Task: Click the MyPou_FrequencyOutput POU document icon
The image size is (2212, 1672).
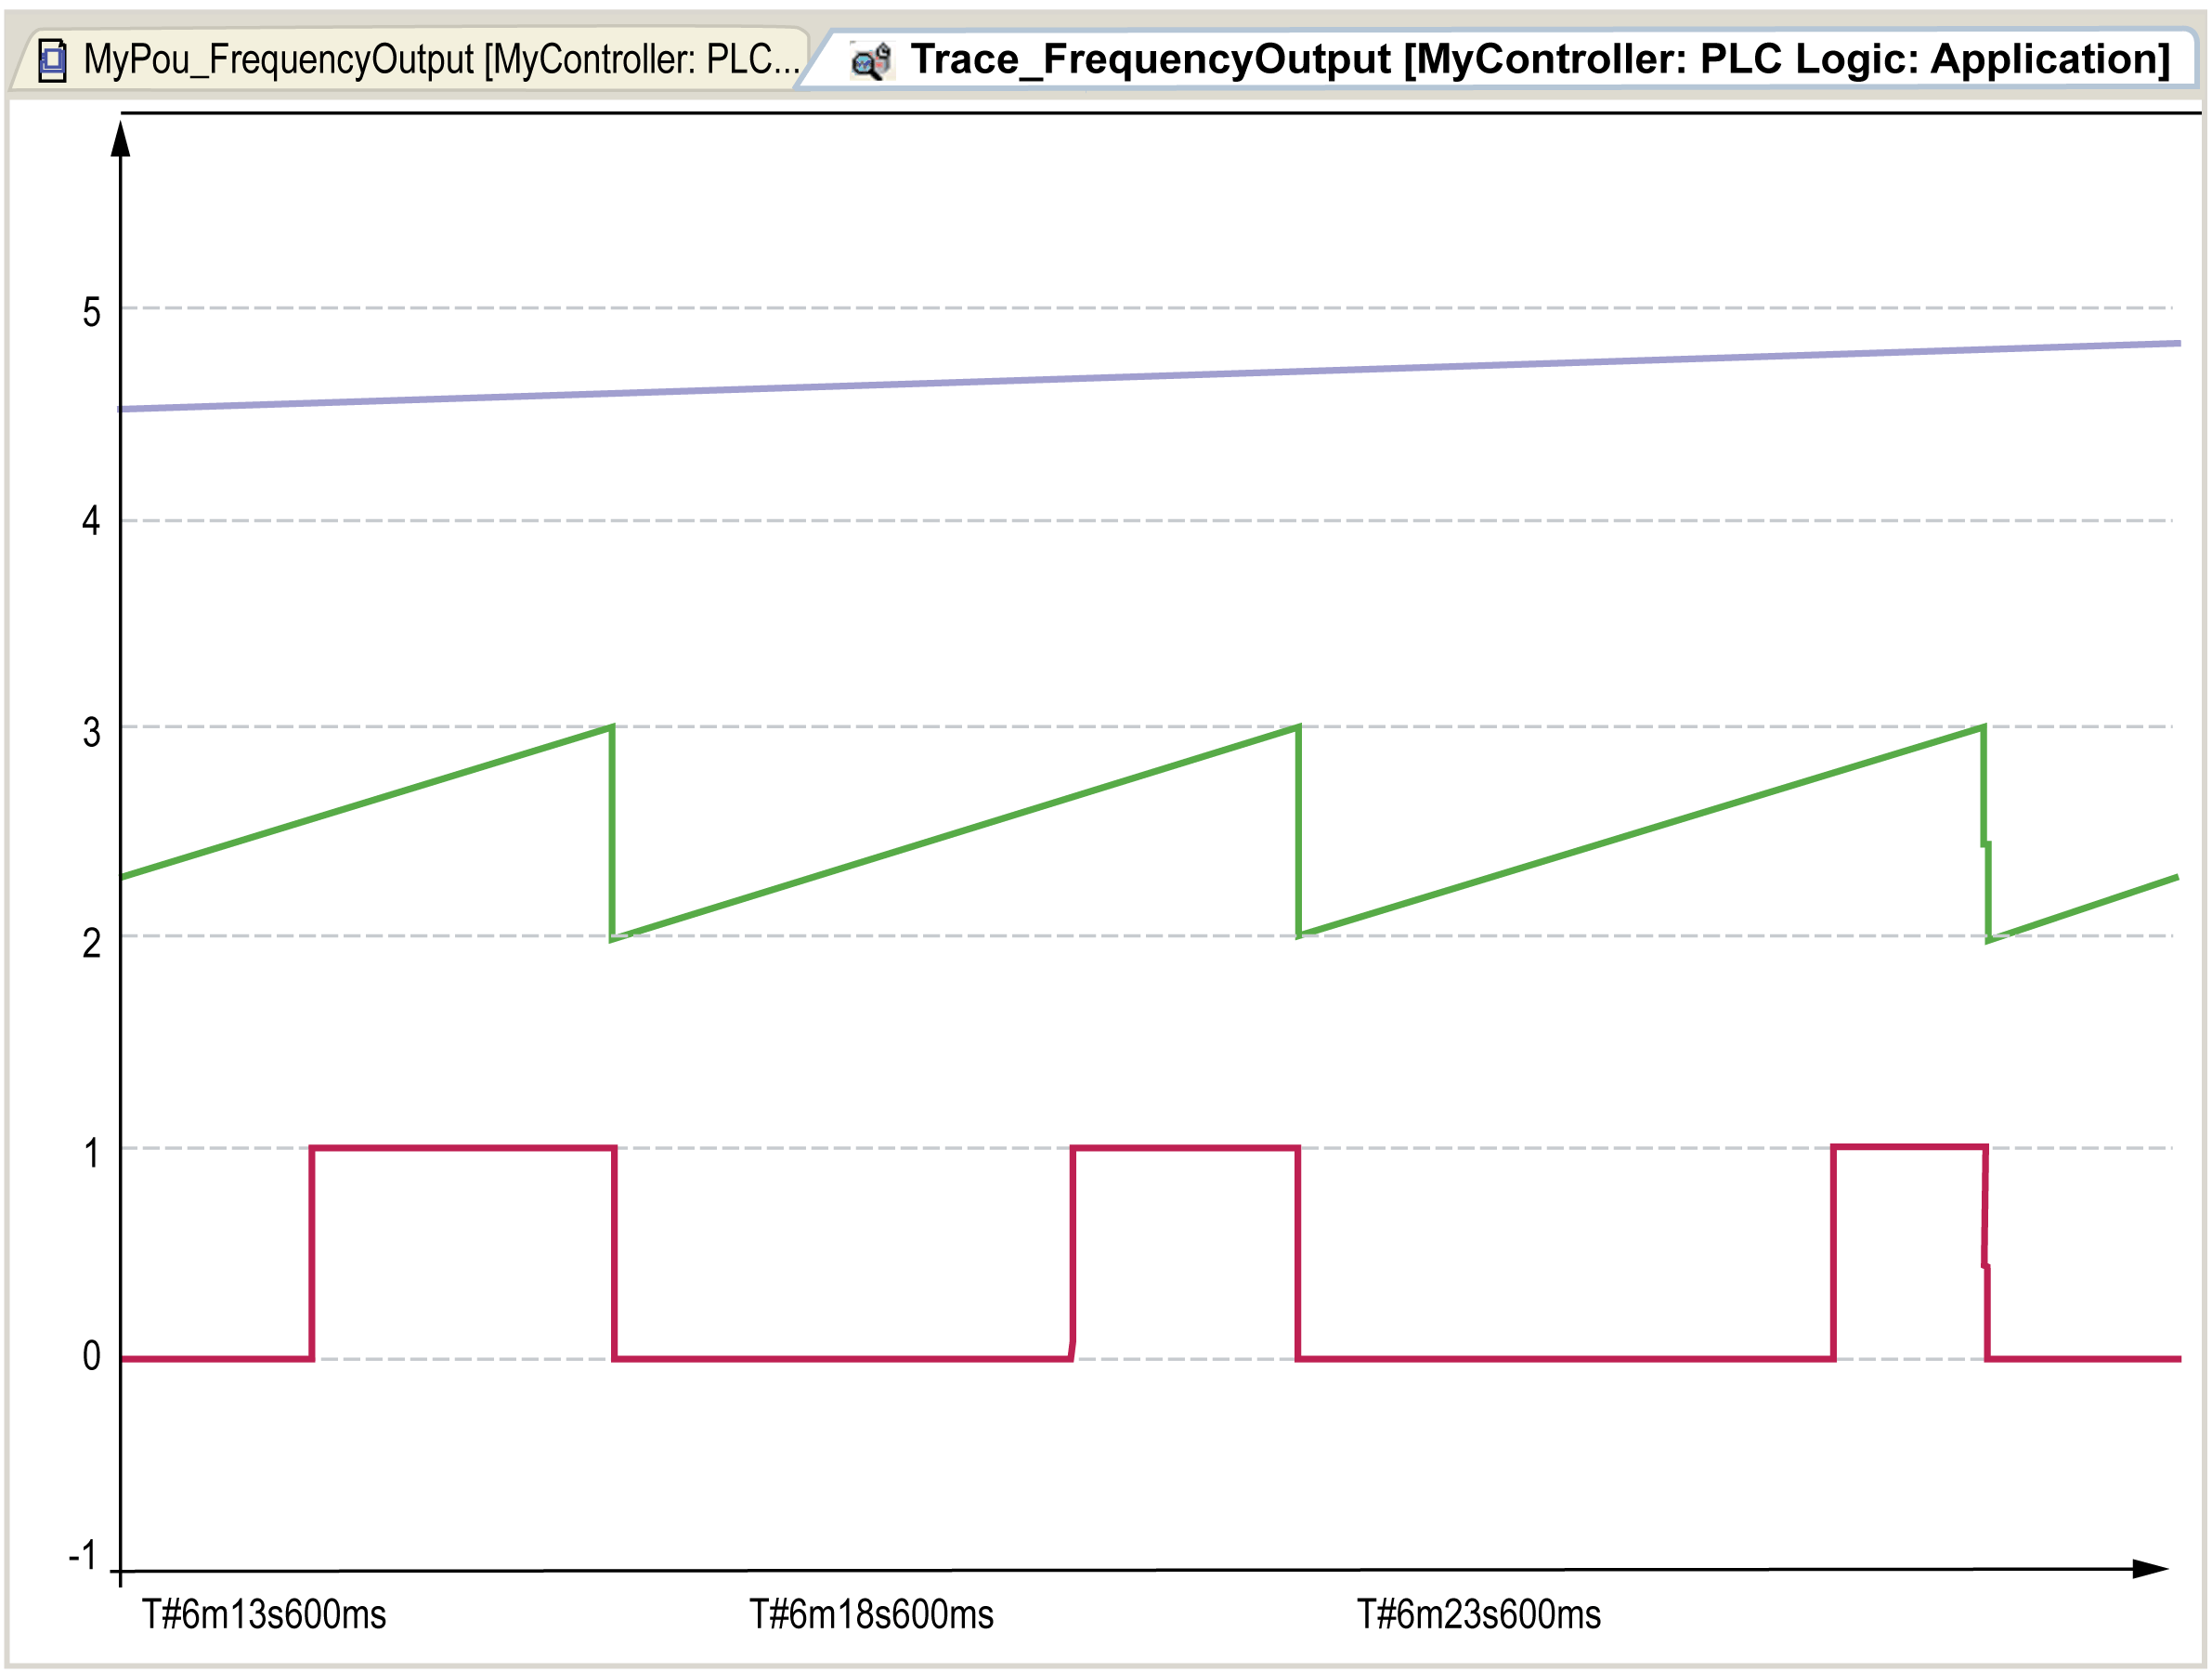Action: (x=52, y=60)
